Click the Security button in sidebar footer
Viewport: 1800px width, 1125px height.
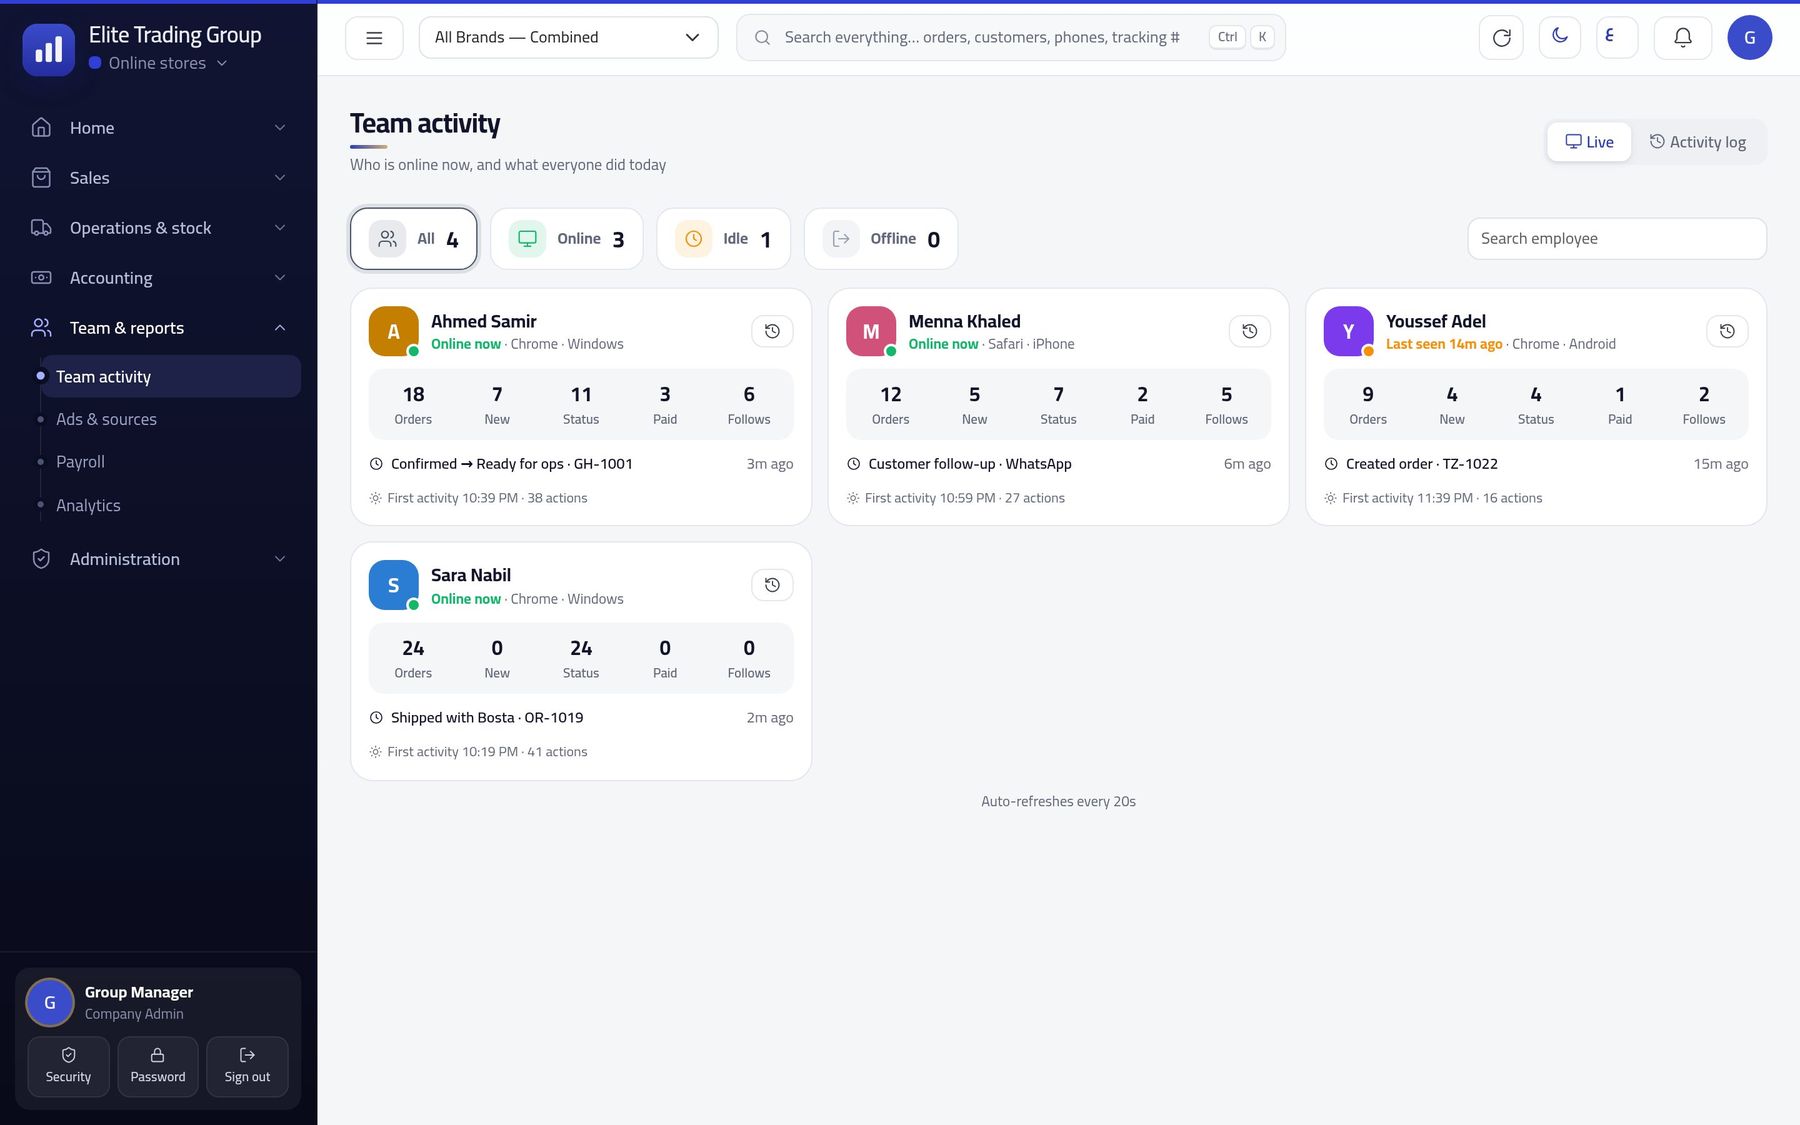coord(68,1066)
